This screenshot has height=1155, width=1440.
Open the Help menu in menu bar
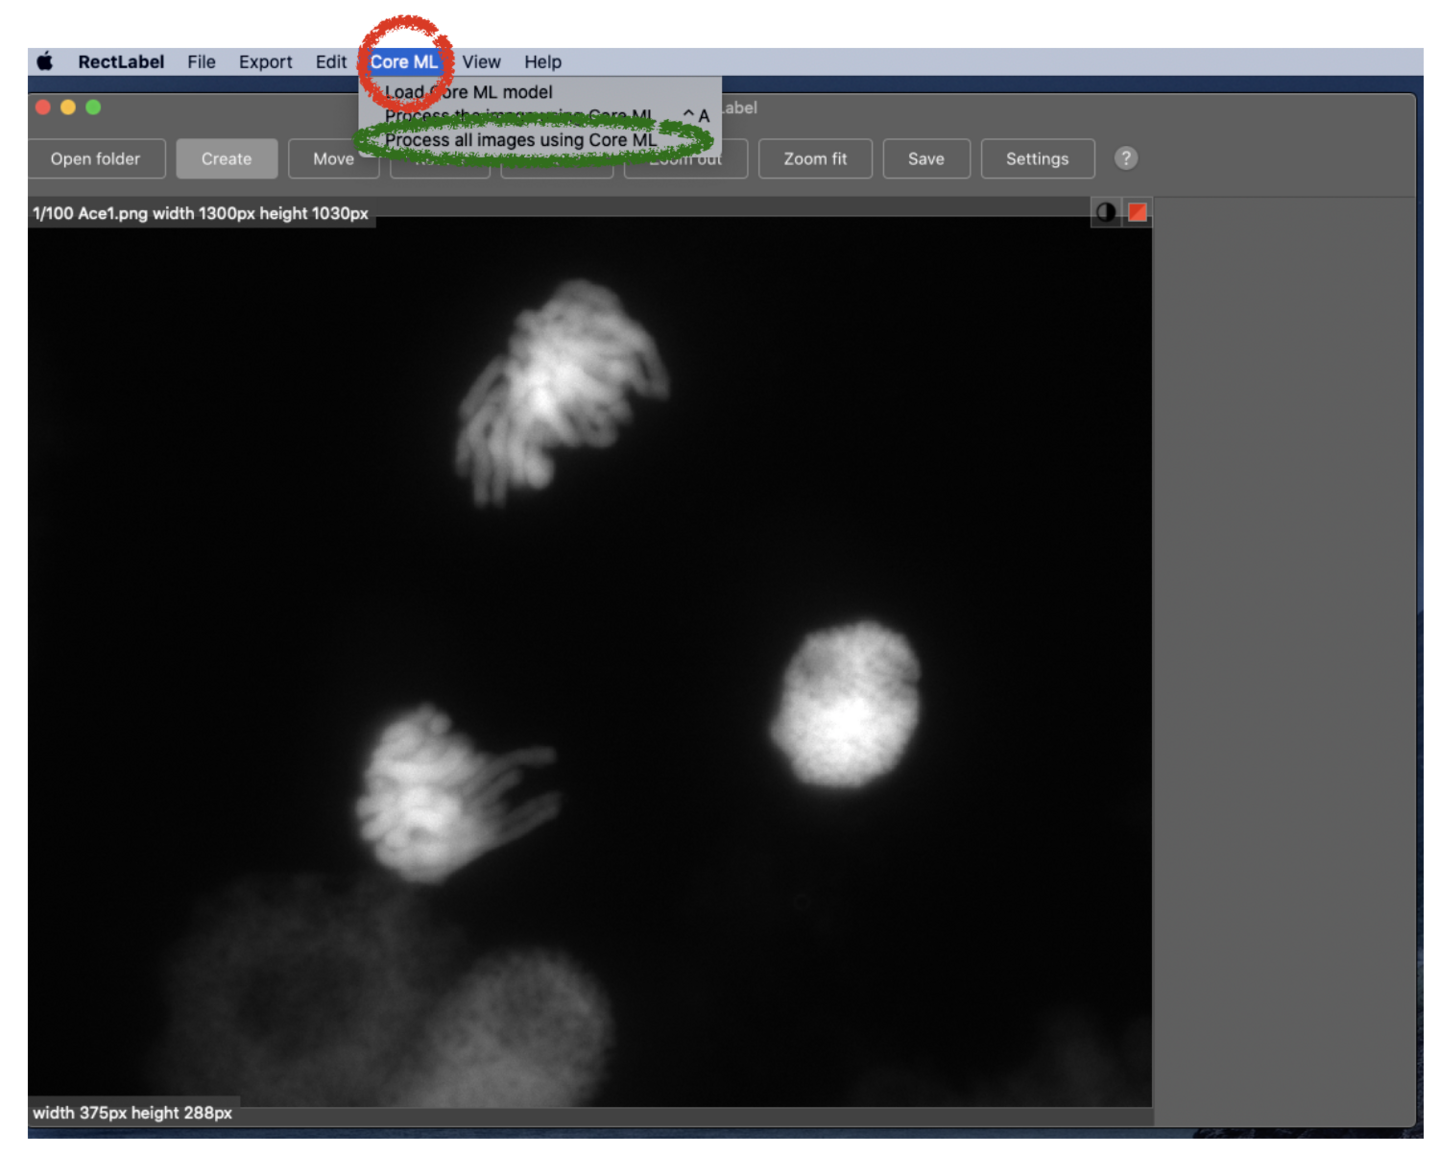pyautogui.click(x=542, y=62)
